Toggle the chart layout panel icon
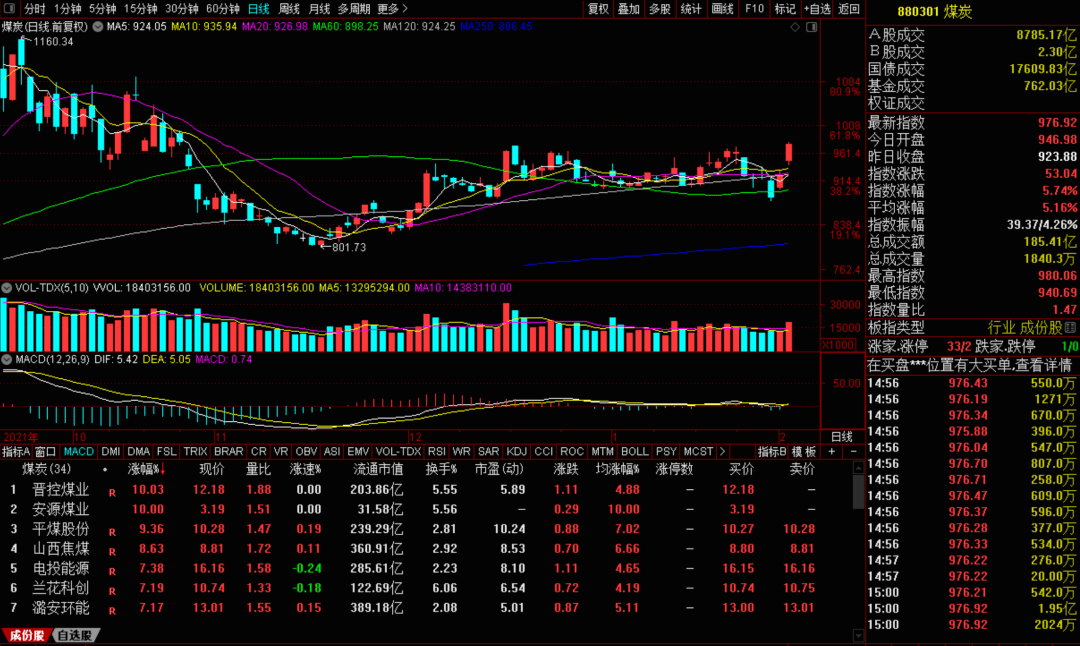Image resolution: width=1080 pixels, height=646 pixels. point(811,27)
